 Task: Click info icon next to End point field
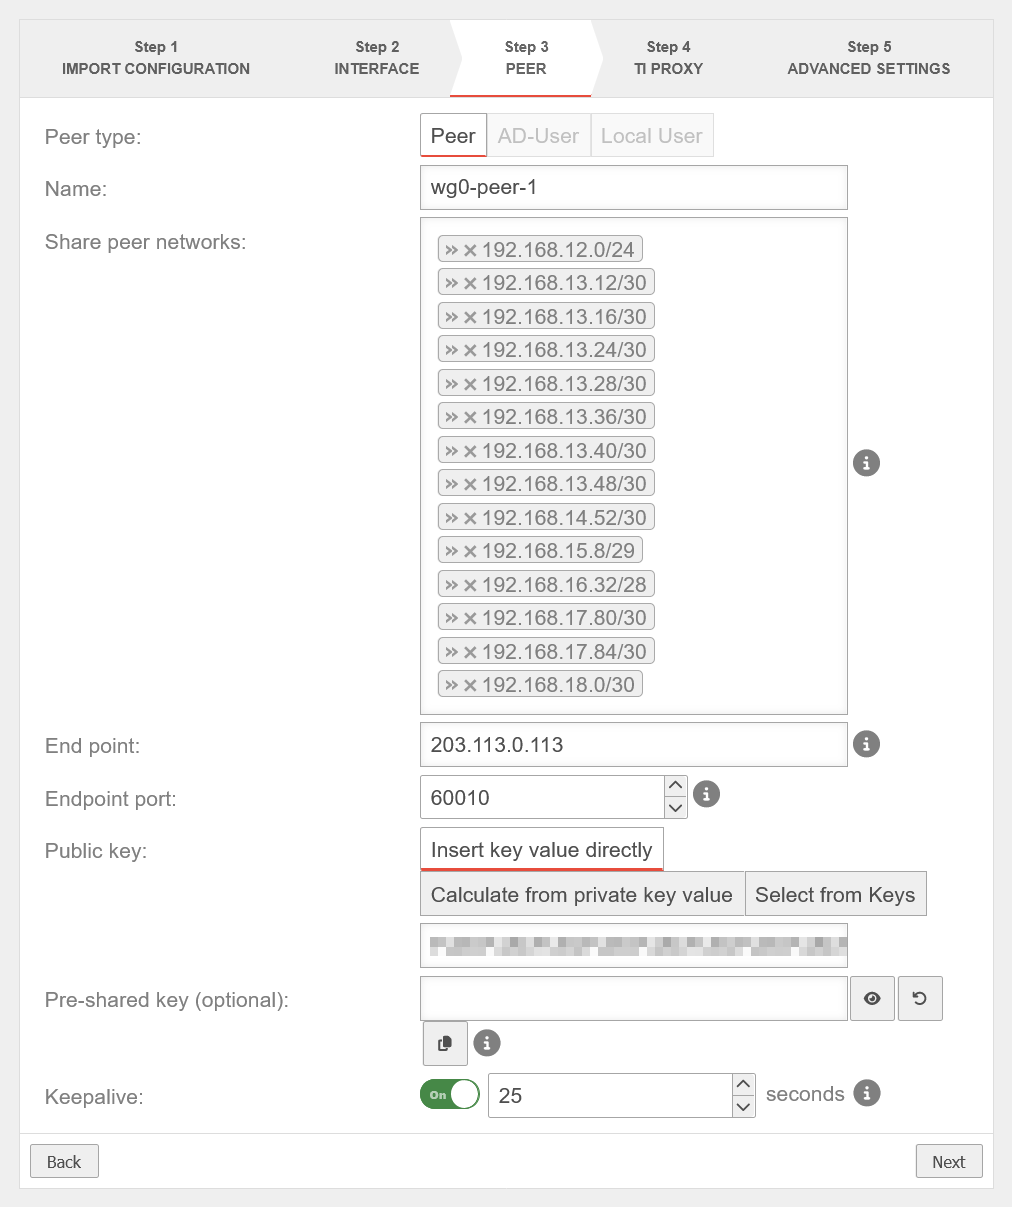coord(866,744)
